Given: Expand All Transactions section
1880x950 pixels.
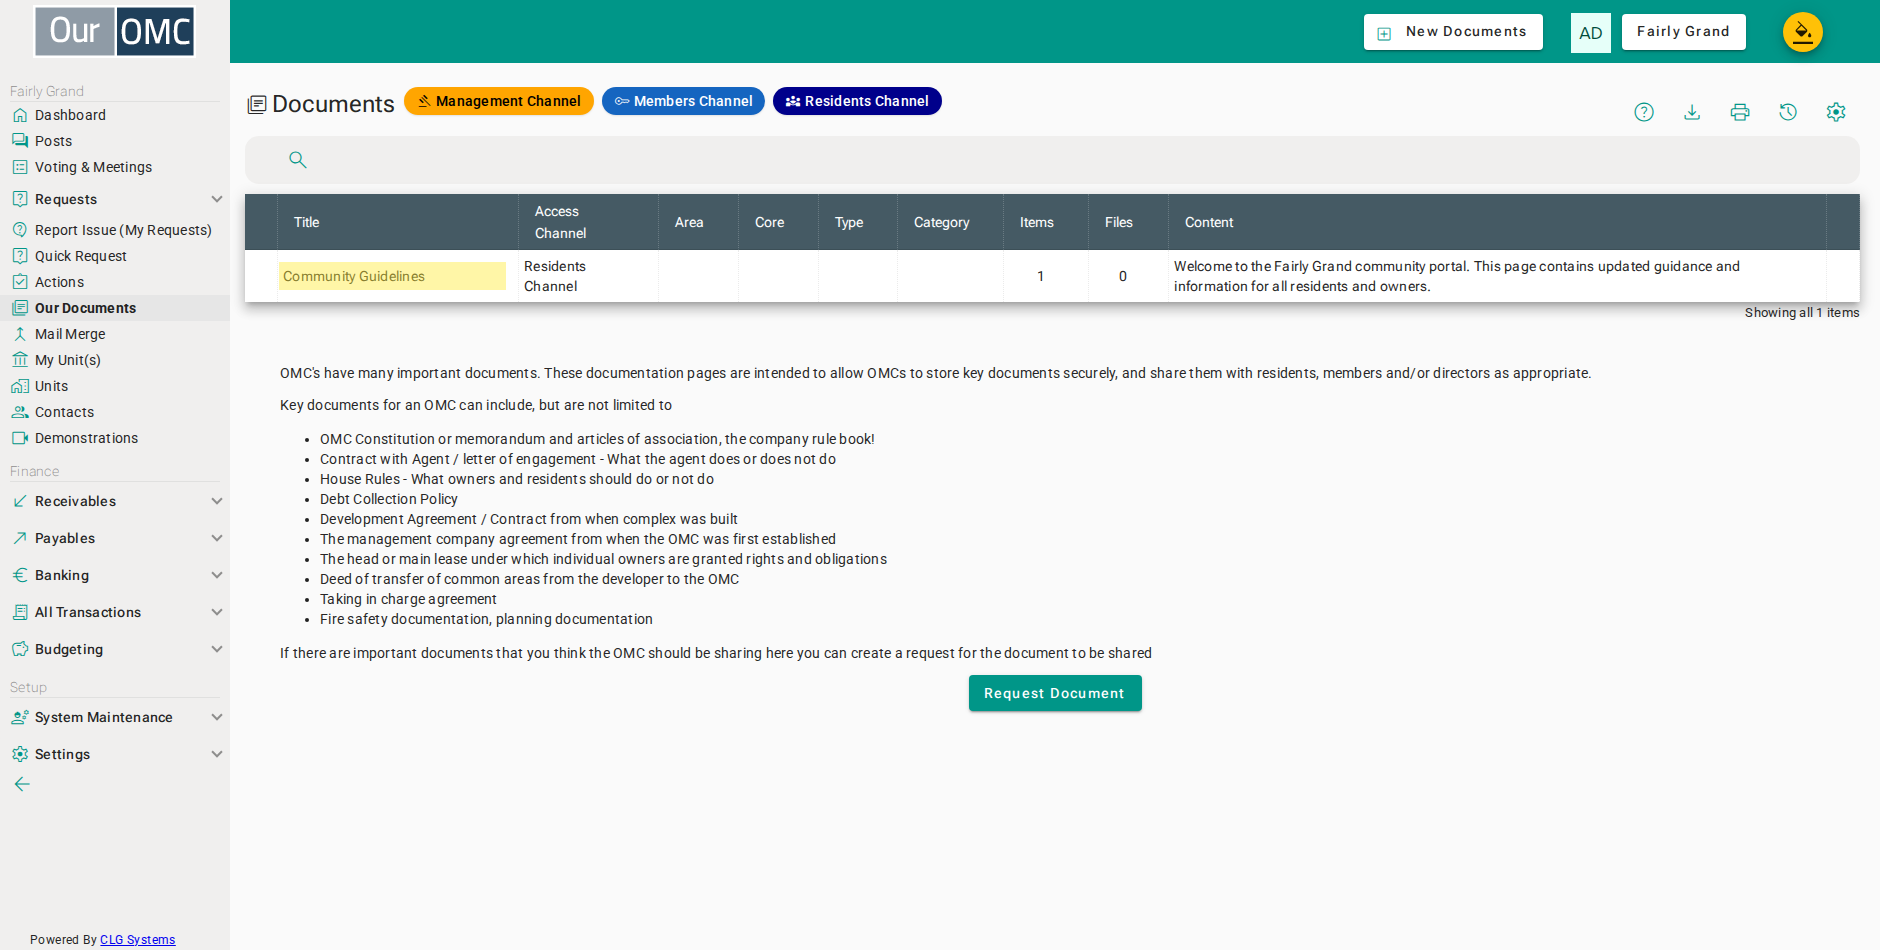Looking at the screenshot, I should point(115,612).
